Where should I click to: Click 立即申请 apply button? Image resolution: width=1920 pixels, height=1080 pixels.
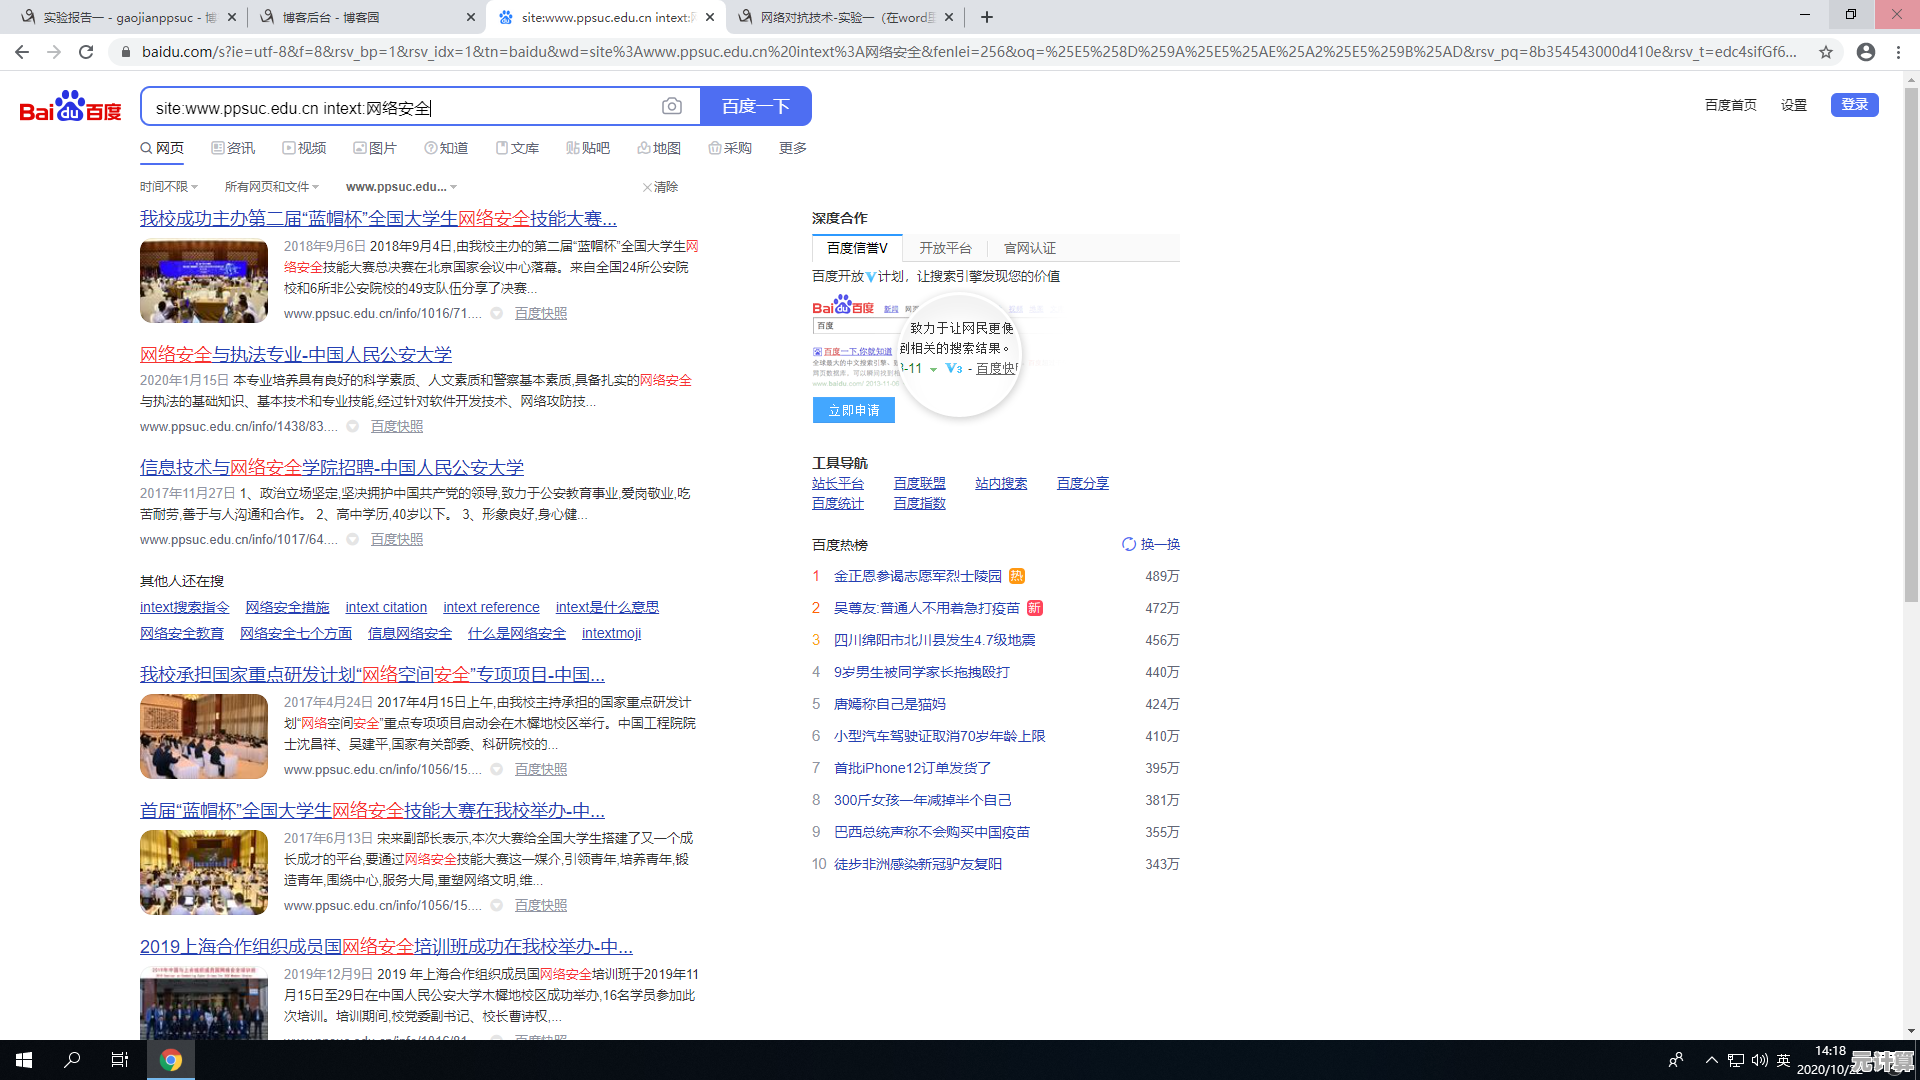(x=853, y=410)
